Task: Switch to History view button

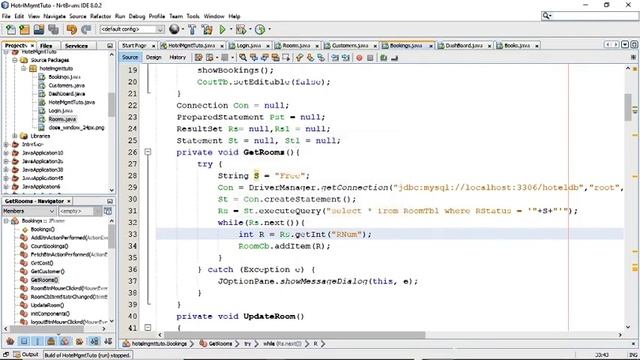Action: [178, 58]
